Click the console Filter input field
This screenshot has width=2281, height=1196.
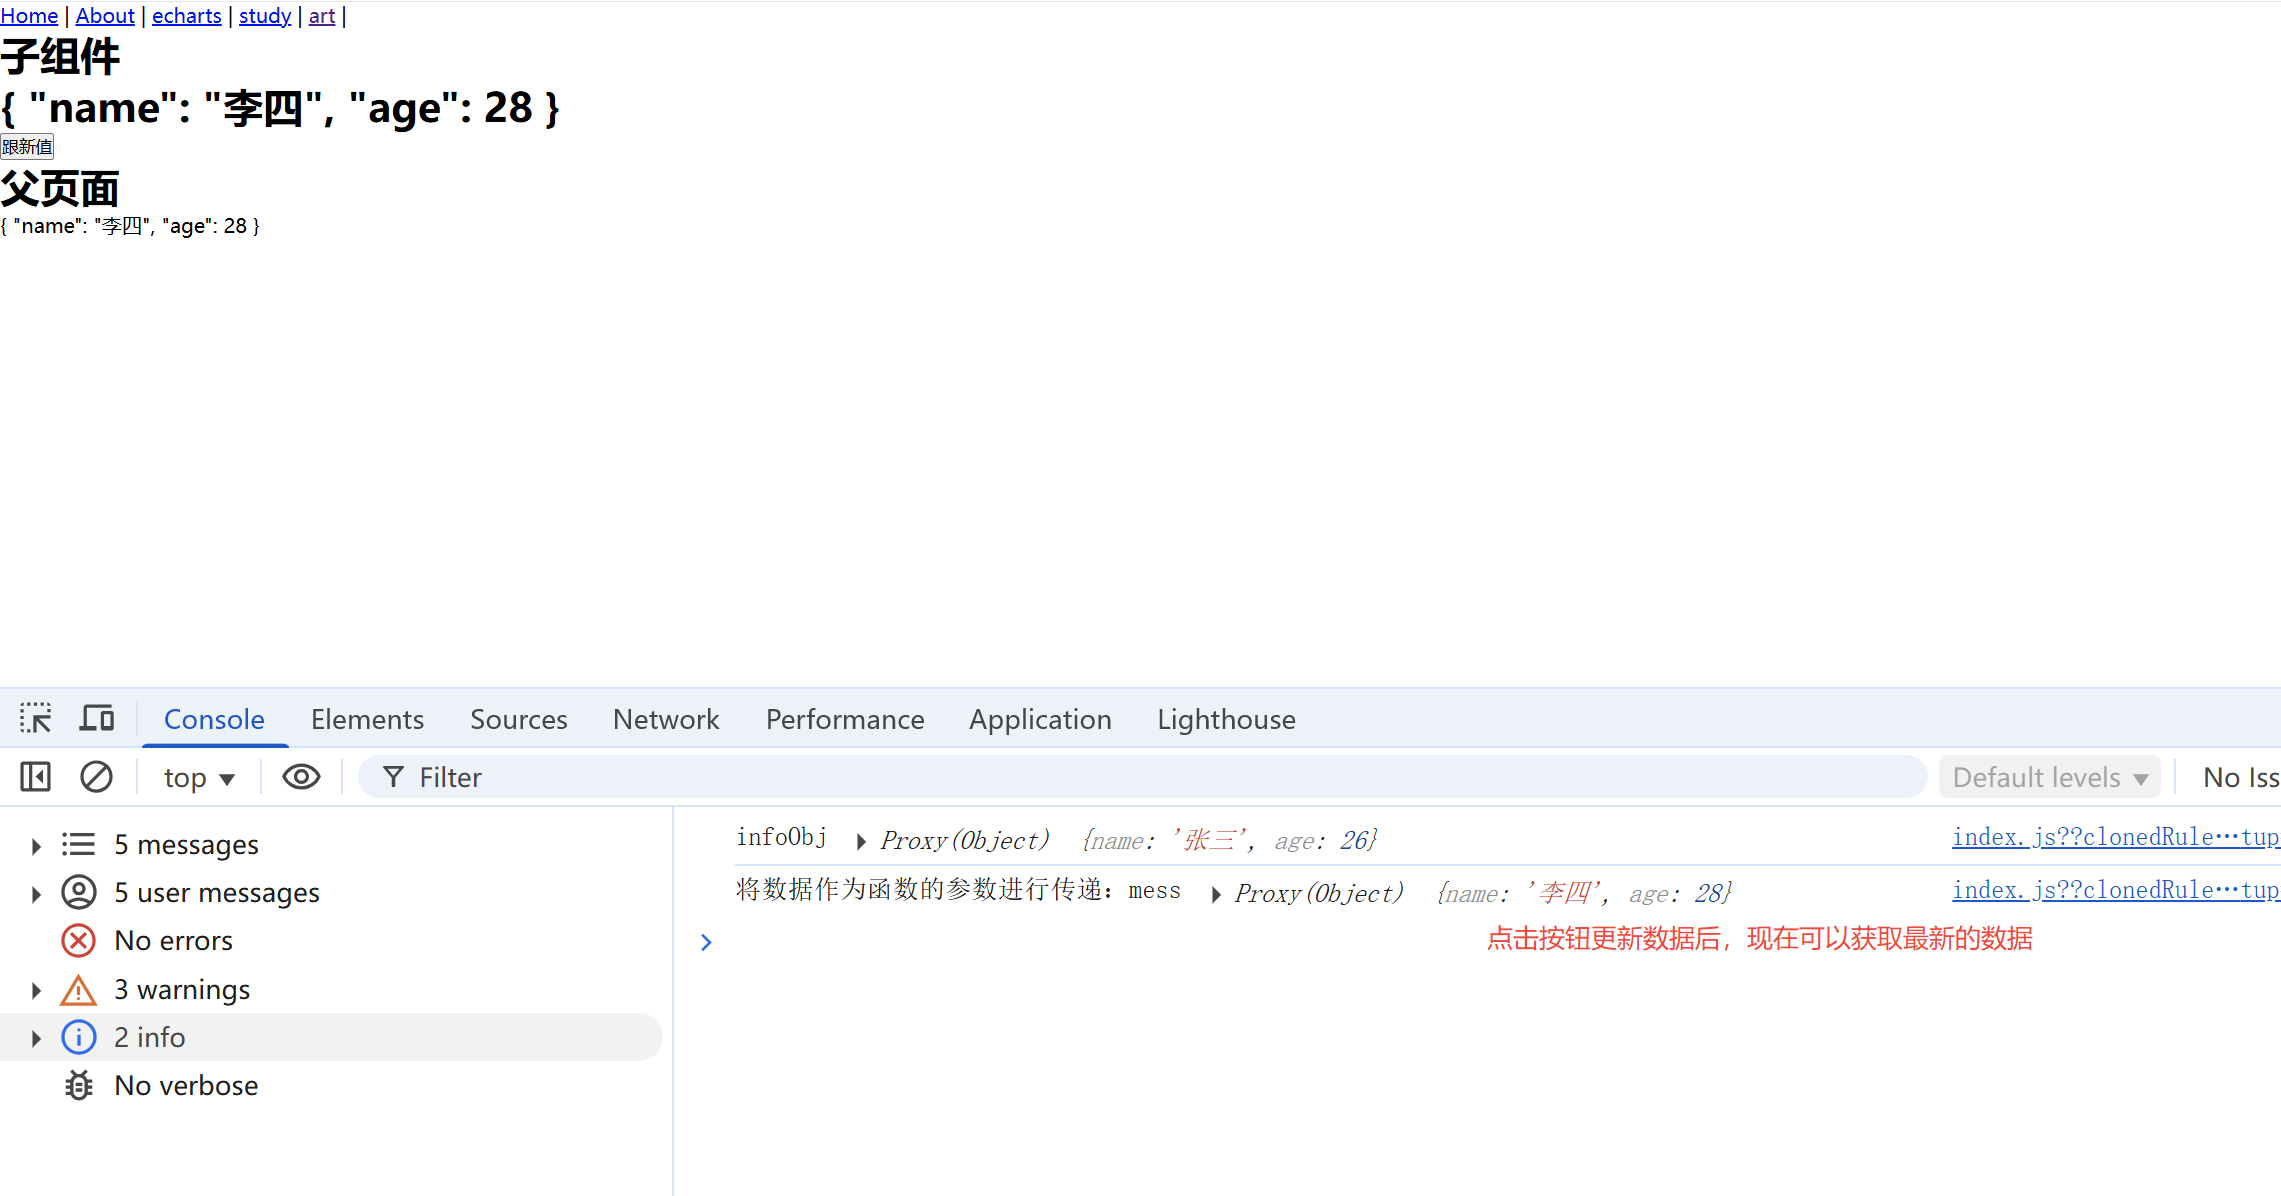click(1150, 778)
